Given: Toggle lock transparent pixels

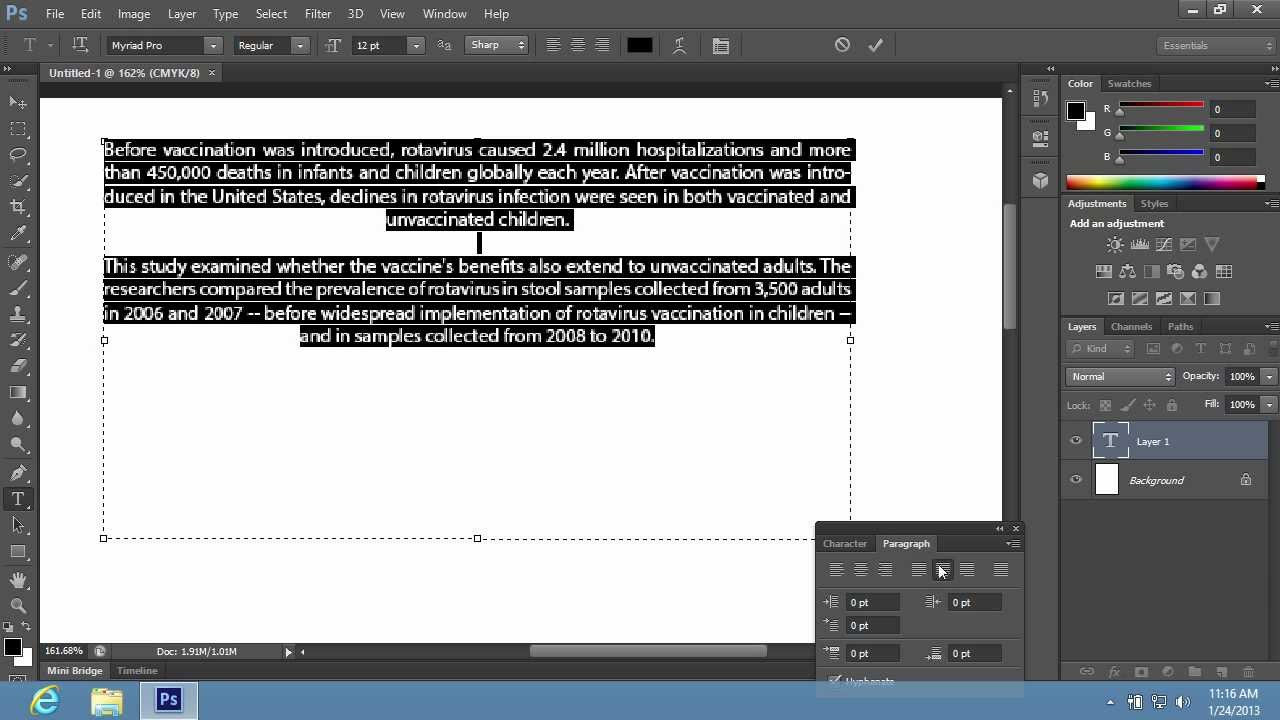Looking at the screenshot, I should click(1105, 405).
